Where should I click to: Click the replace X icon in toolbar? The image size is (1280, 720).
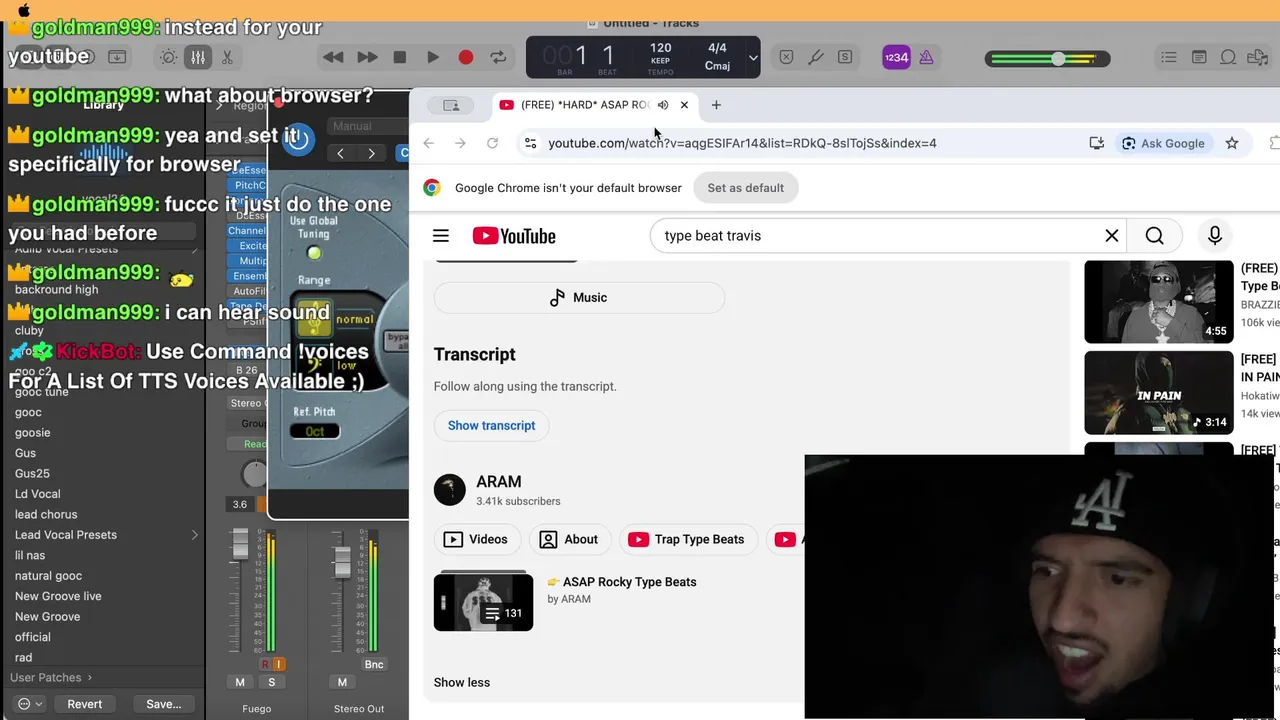(x=786, y=57)
